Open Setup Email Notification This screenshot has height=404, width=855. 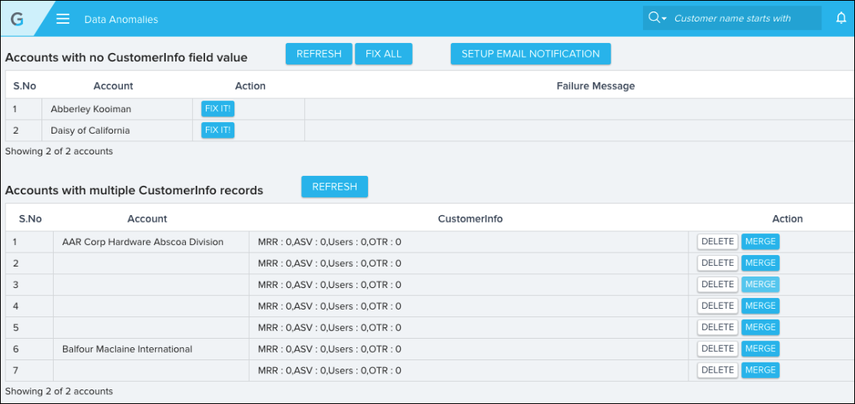pyautogui.click(x=531, y=54)
